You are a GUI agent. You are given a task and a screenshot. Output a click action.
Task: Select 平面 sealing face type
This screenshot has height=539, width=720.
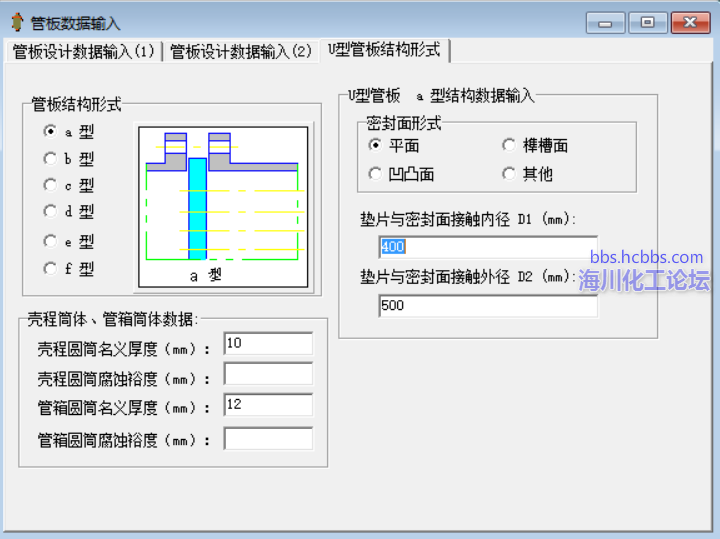click(x=394, y=146)
